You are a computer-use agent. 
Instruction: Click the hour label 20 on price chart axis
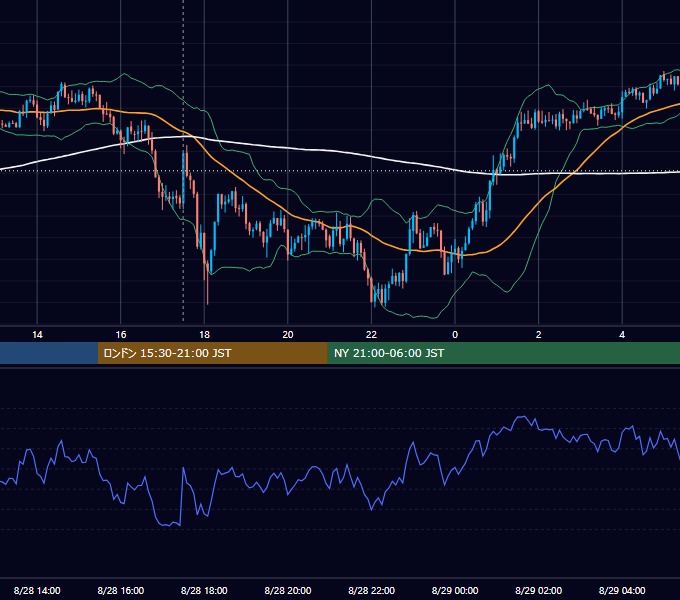[288, 334]
